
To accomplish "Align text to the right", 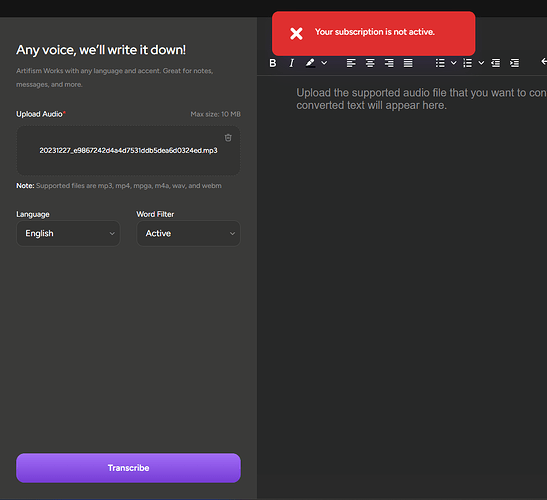I will [x=389, y=63].
